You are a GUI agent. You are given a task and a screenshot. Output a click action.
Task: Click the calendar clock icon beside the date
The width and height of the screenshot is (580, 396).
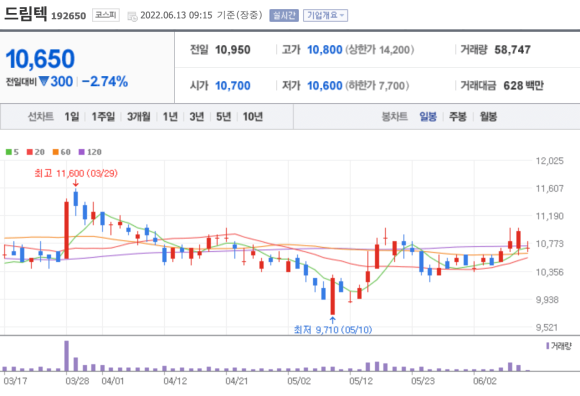[x=132, y=16]
